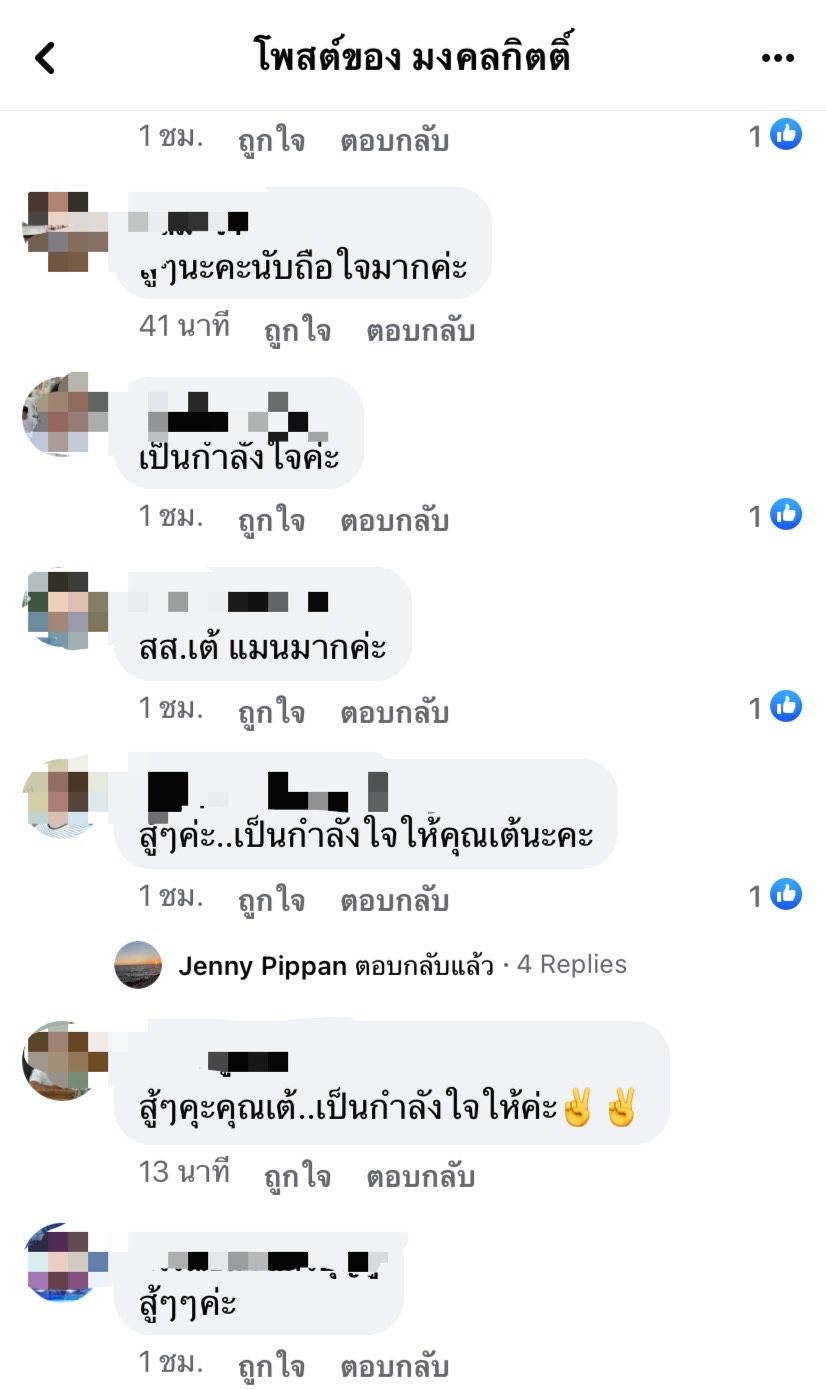Tap like reaction icon on สส.เต้ แมนมากค่ะ comment
The width and height of the screenshot is (826, 1390).
(x=786, y=707)
